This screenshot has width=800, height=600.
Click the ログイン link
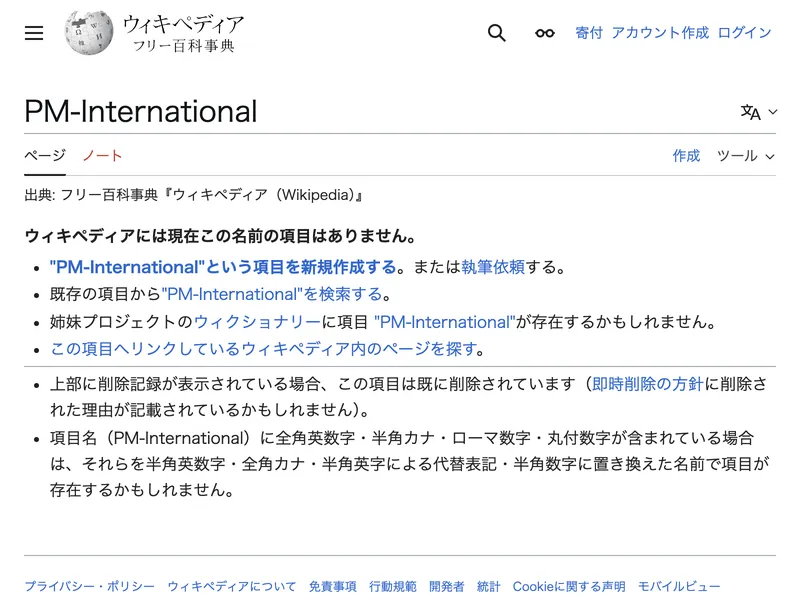pyautogui.click(x=744, y=33)
